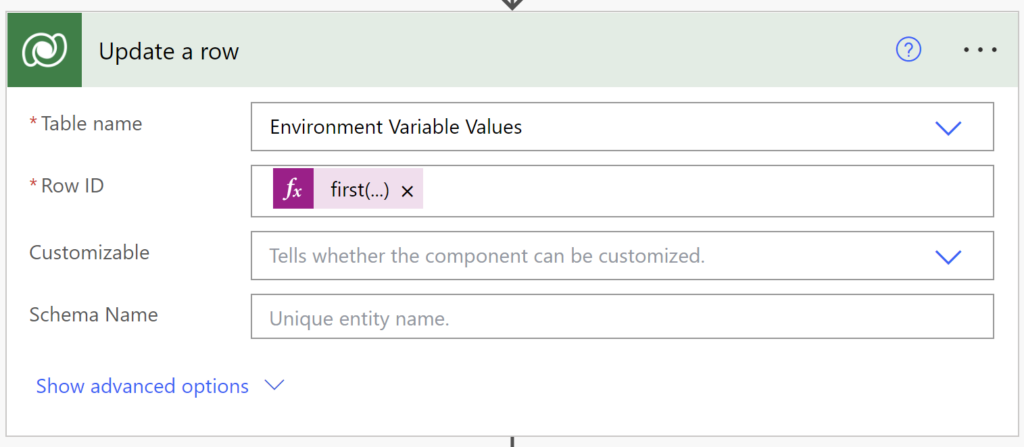Open the ellipsis menu on Update a row

[980, 50]
